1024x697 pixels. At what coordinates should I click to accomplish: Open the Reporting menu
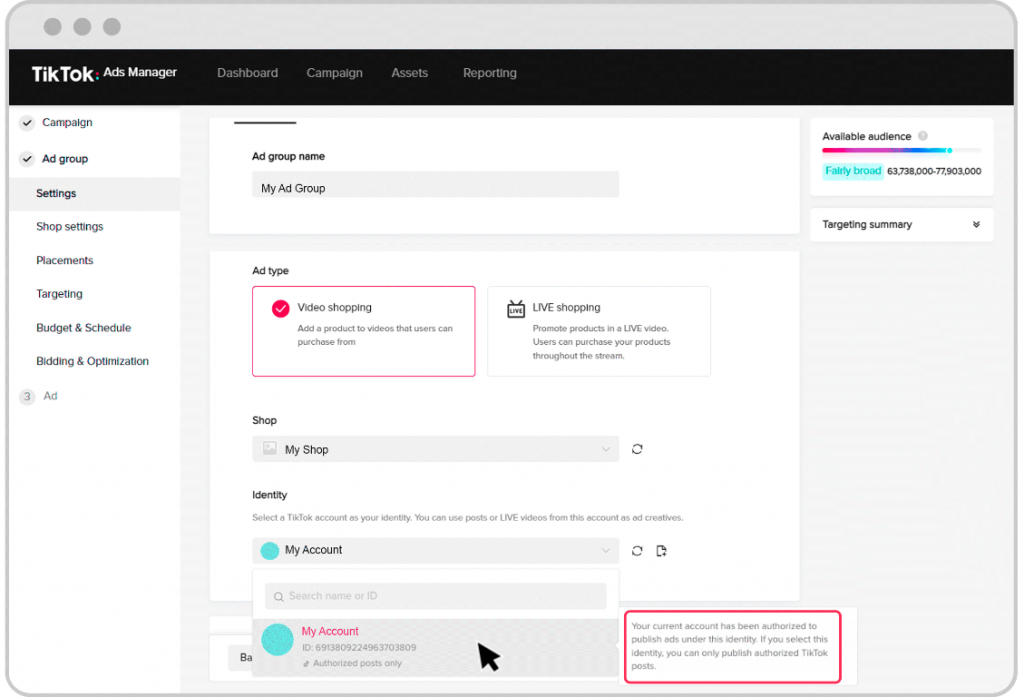[x=490, y=73]
